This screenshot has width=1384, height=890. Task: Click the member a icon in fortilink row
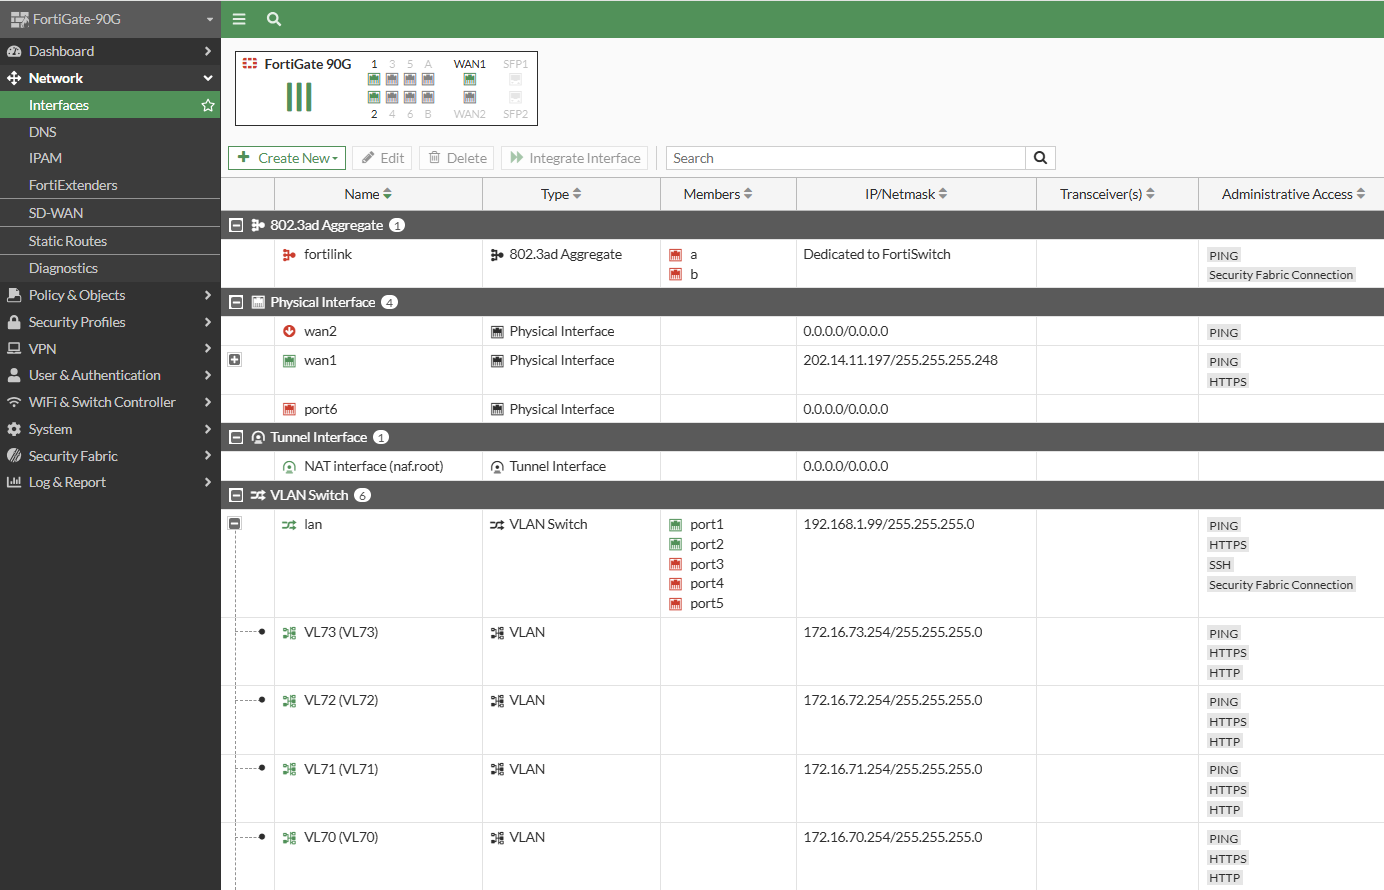coord(675,255)
